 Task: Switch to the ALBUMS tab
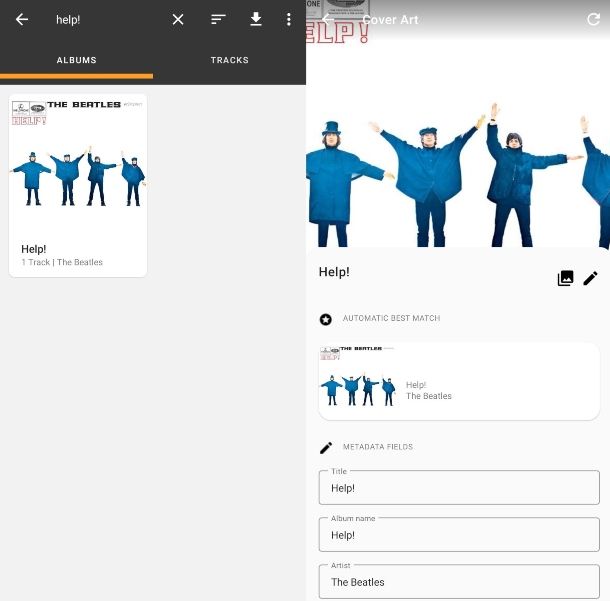click(76, 60)
